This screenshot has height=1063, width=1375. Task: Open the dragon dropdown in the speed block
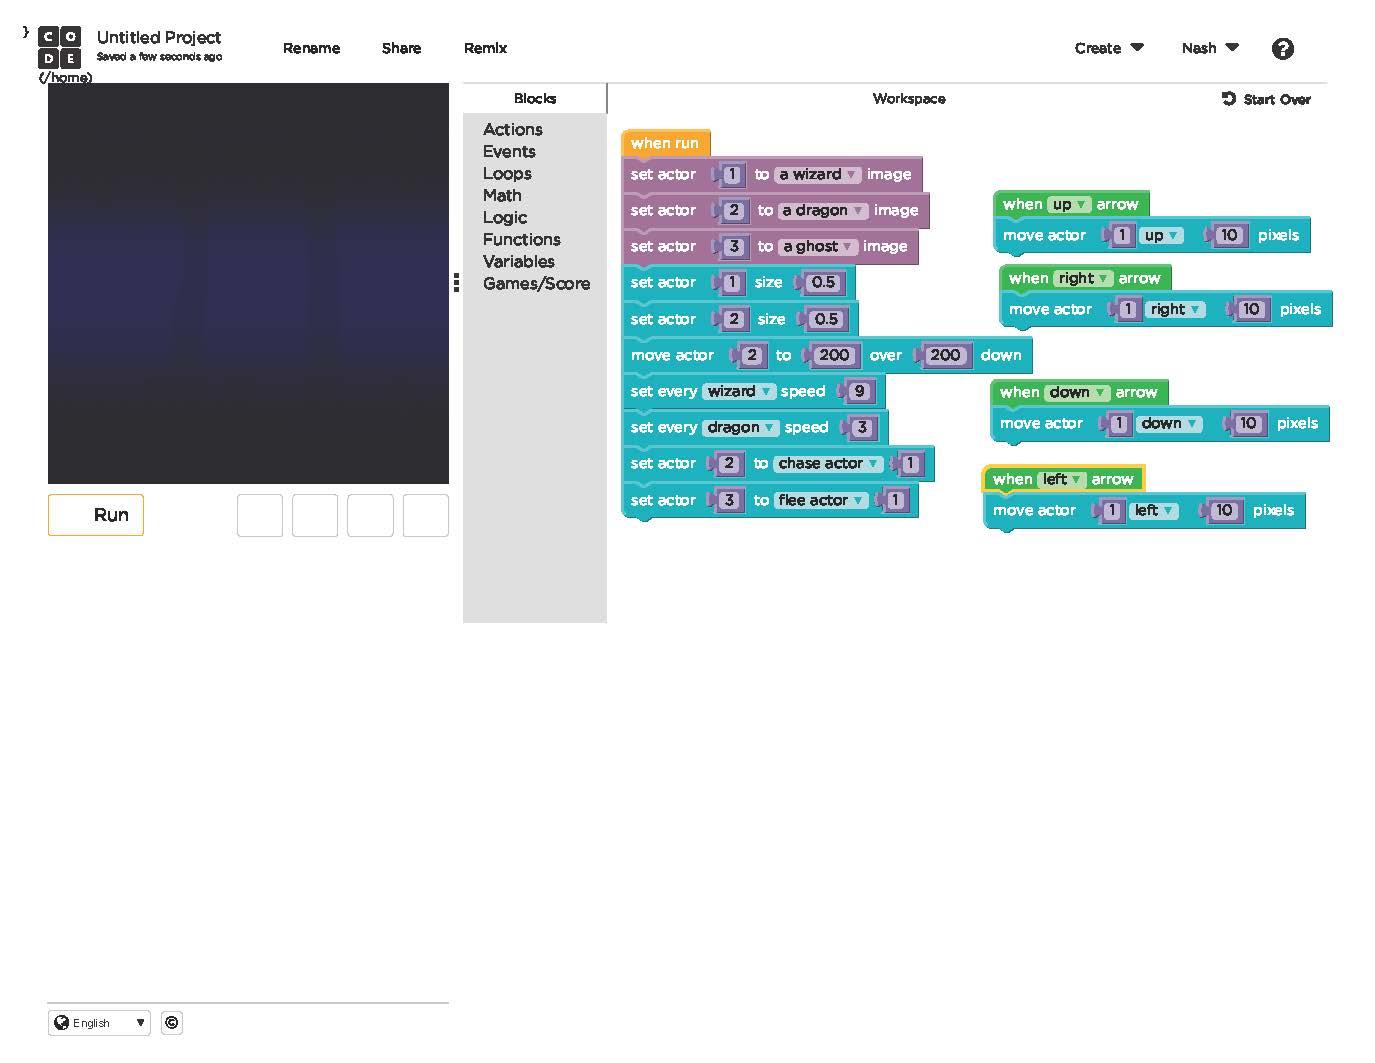click(x=741, y=427)
